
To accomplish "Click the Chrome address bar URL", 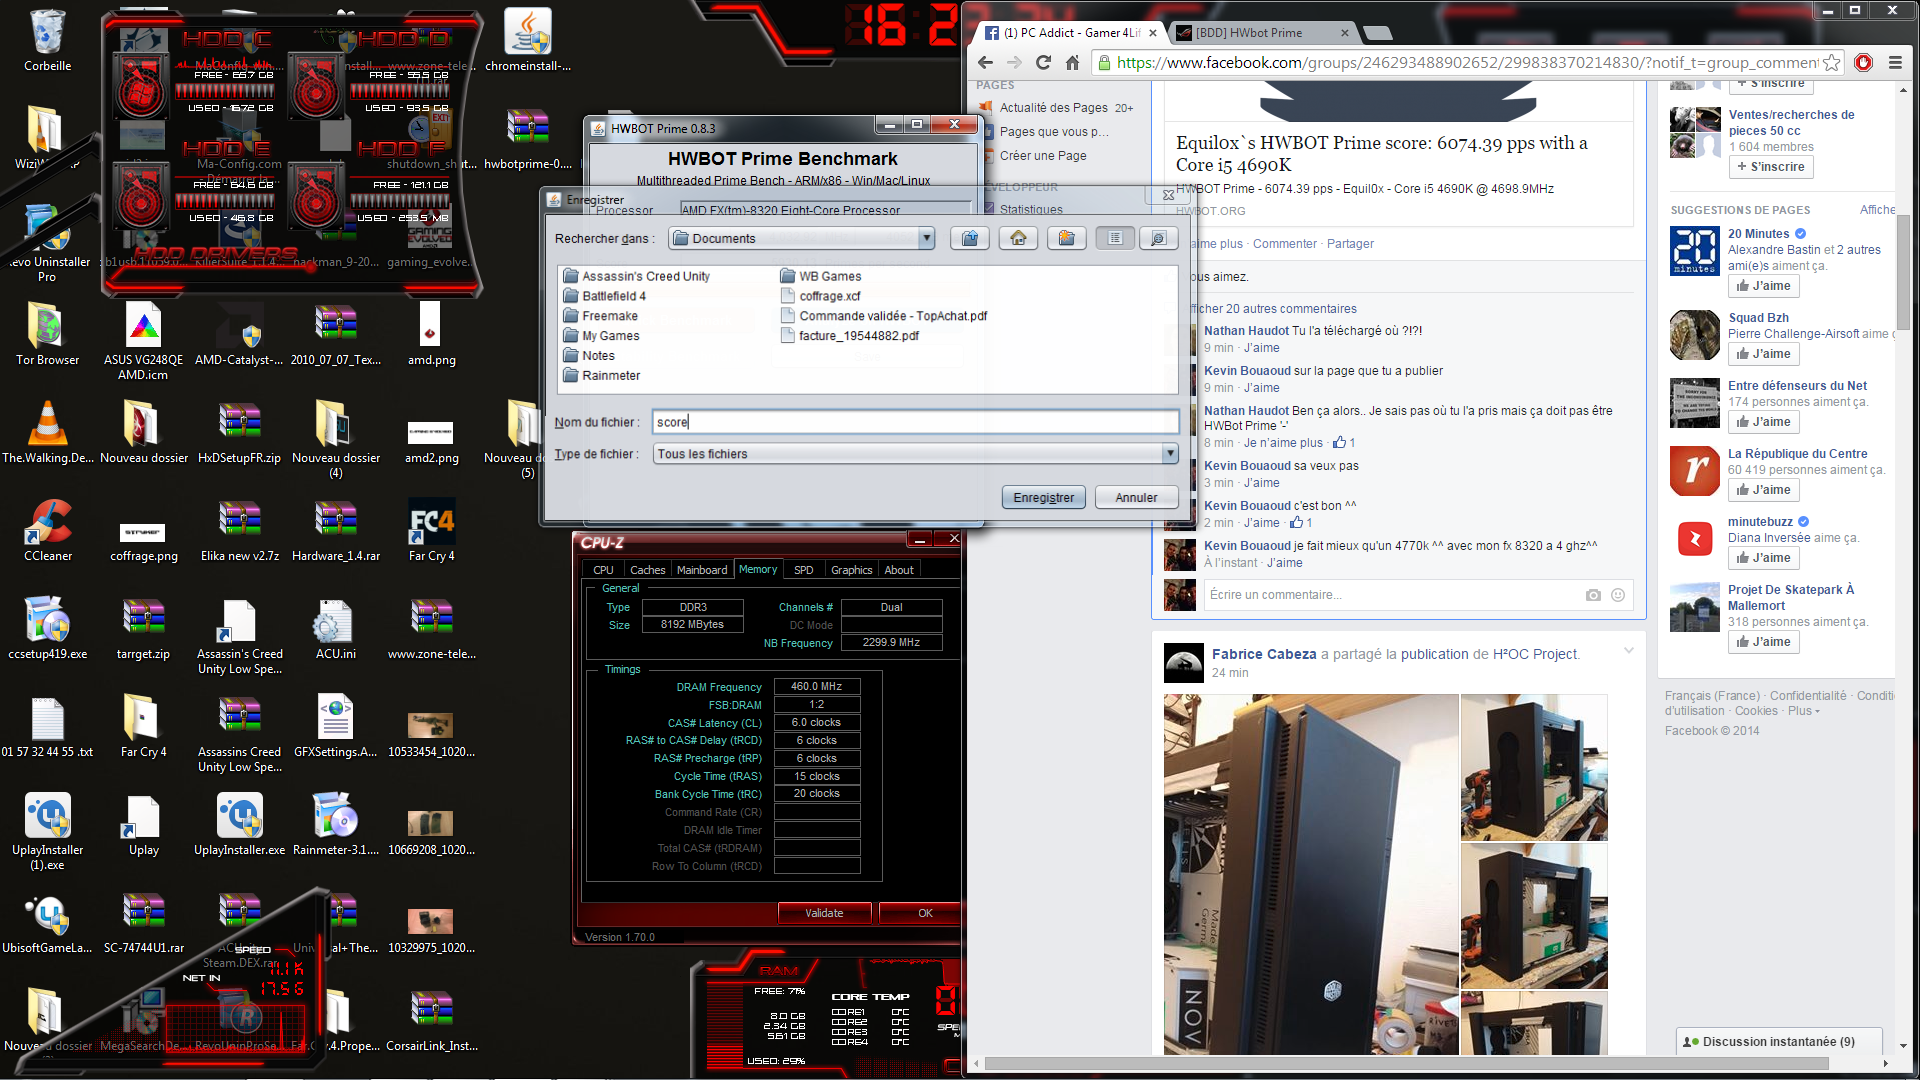I will pos(1466,63).
